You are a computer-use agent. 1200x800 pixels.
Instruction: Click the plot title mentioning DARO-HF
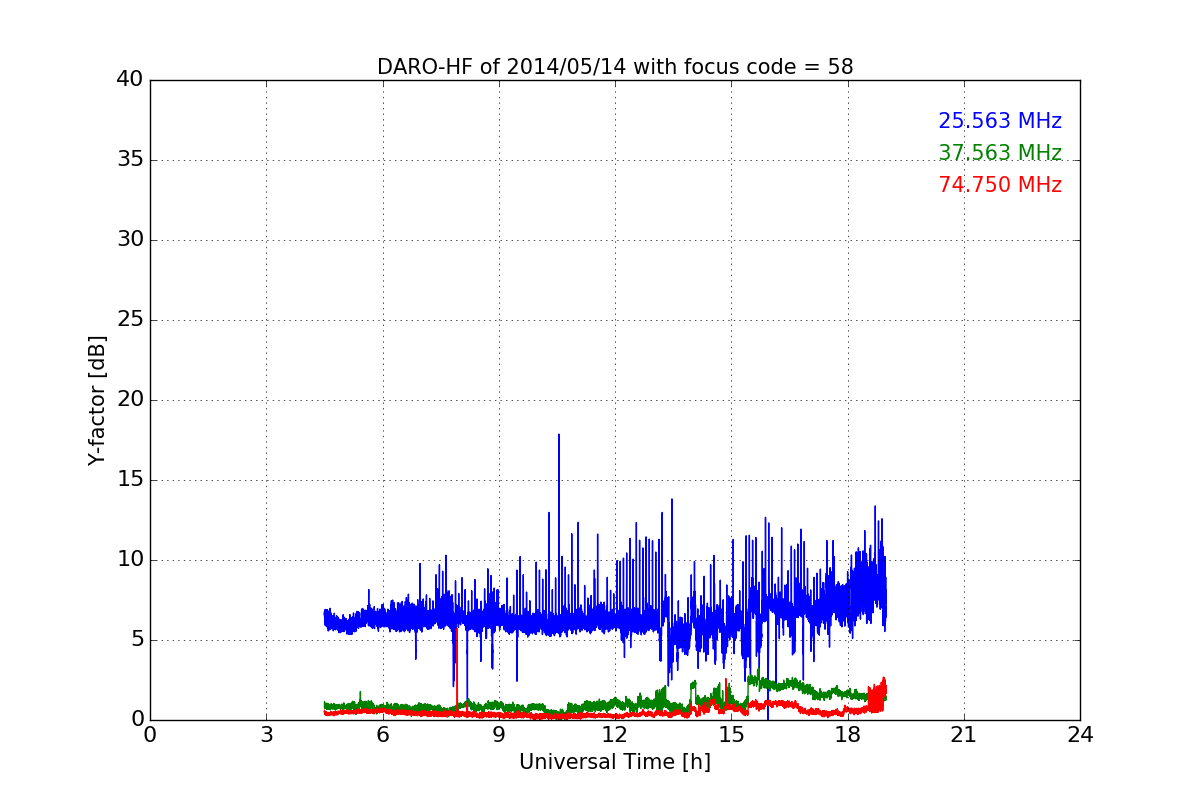(x=615, y=67)
